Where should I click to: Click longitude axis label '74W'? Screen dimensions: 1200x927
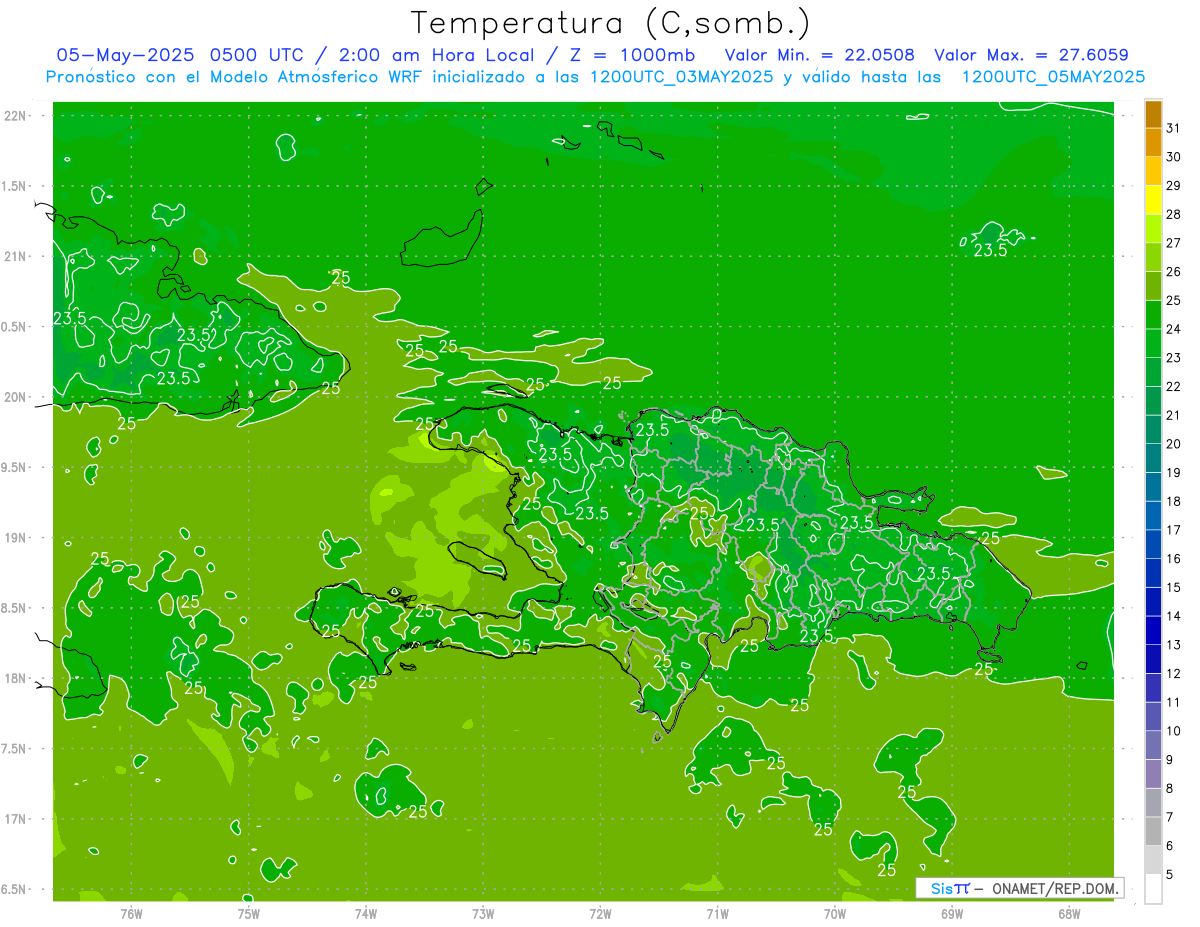point(366,914)
